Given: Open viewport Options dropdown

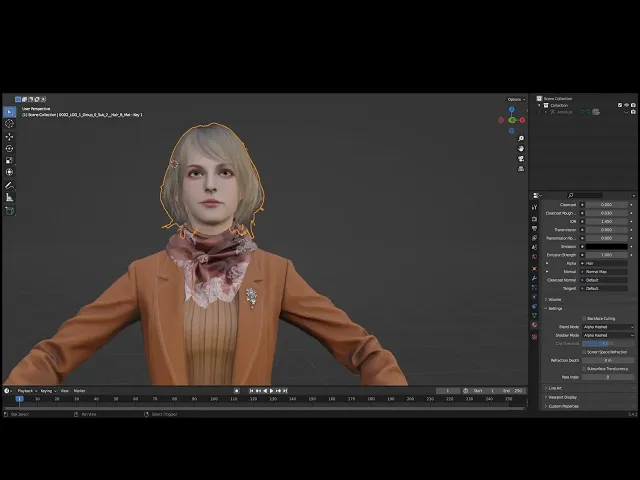Looking at the screenshot, I should (x=516, y=99).
